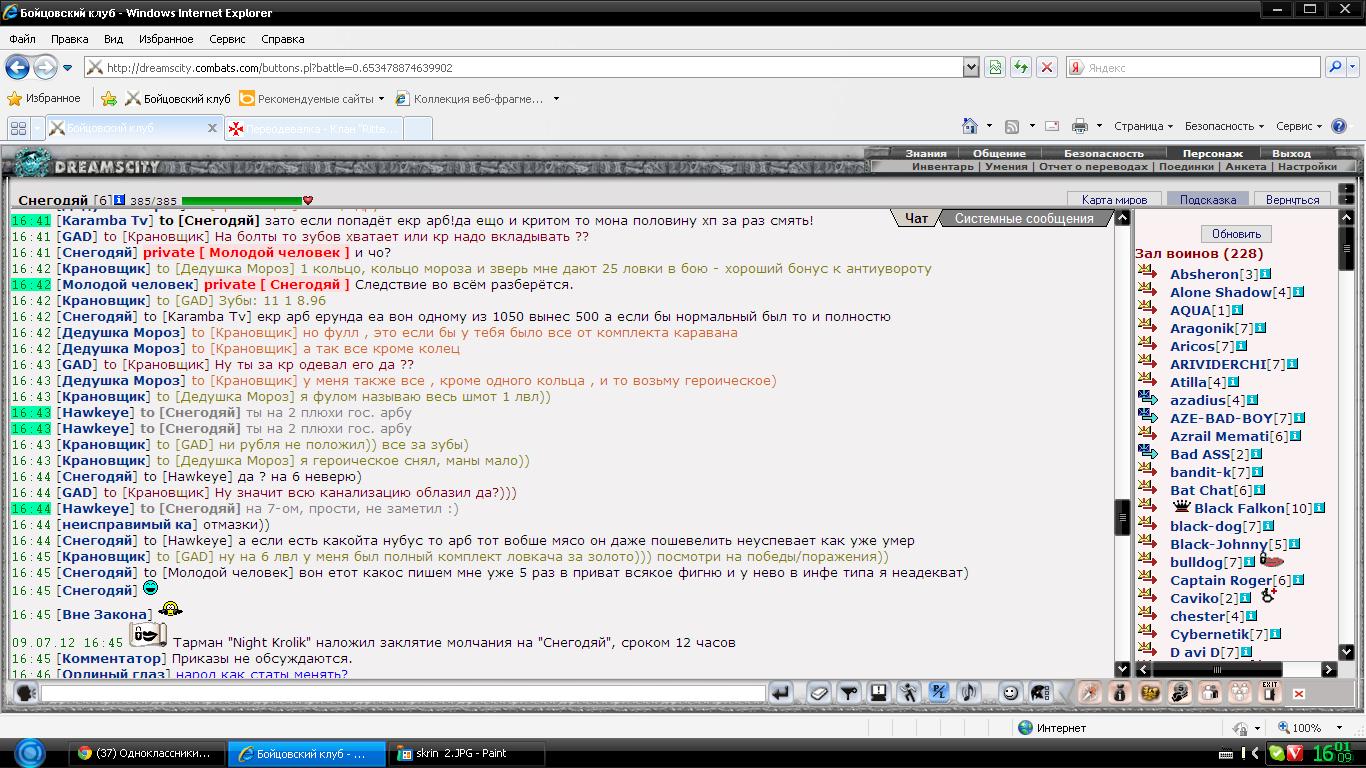Open game menu Знания
Viewport: 1366px width, 768px height.
click(x=926, y=153)
